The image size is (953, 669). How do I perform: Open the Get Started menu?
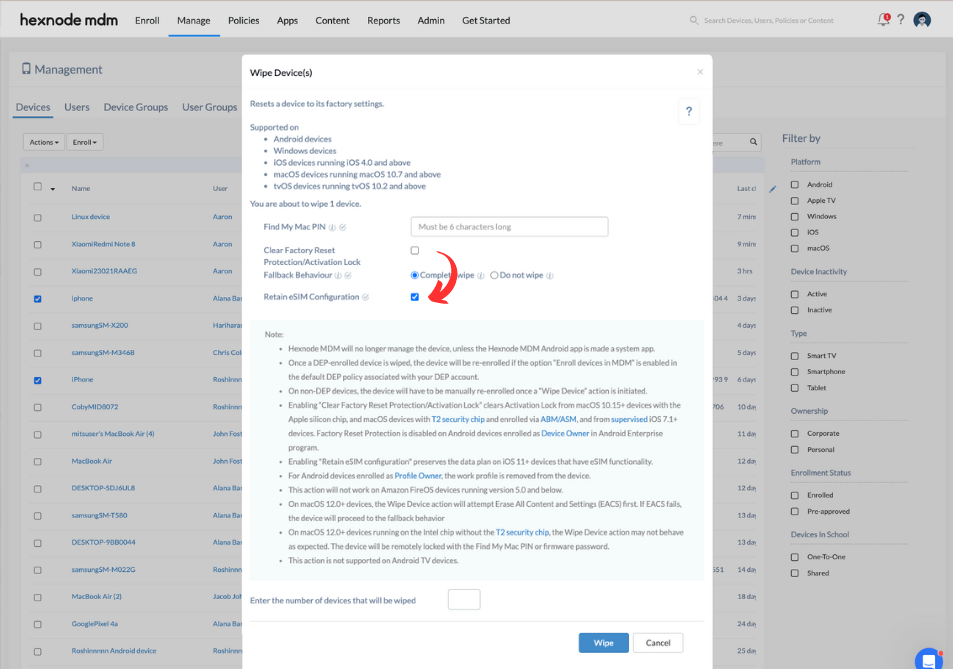click(x=486, y=20)
